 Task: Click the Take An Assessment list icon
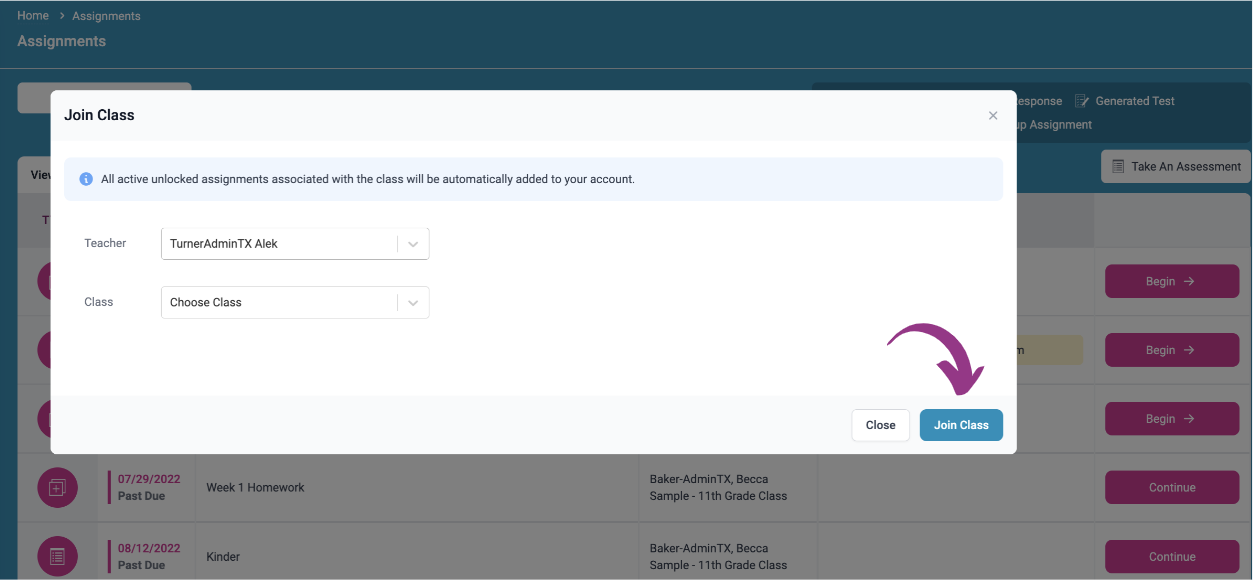(1118, 166)
